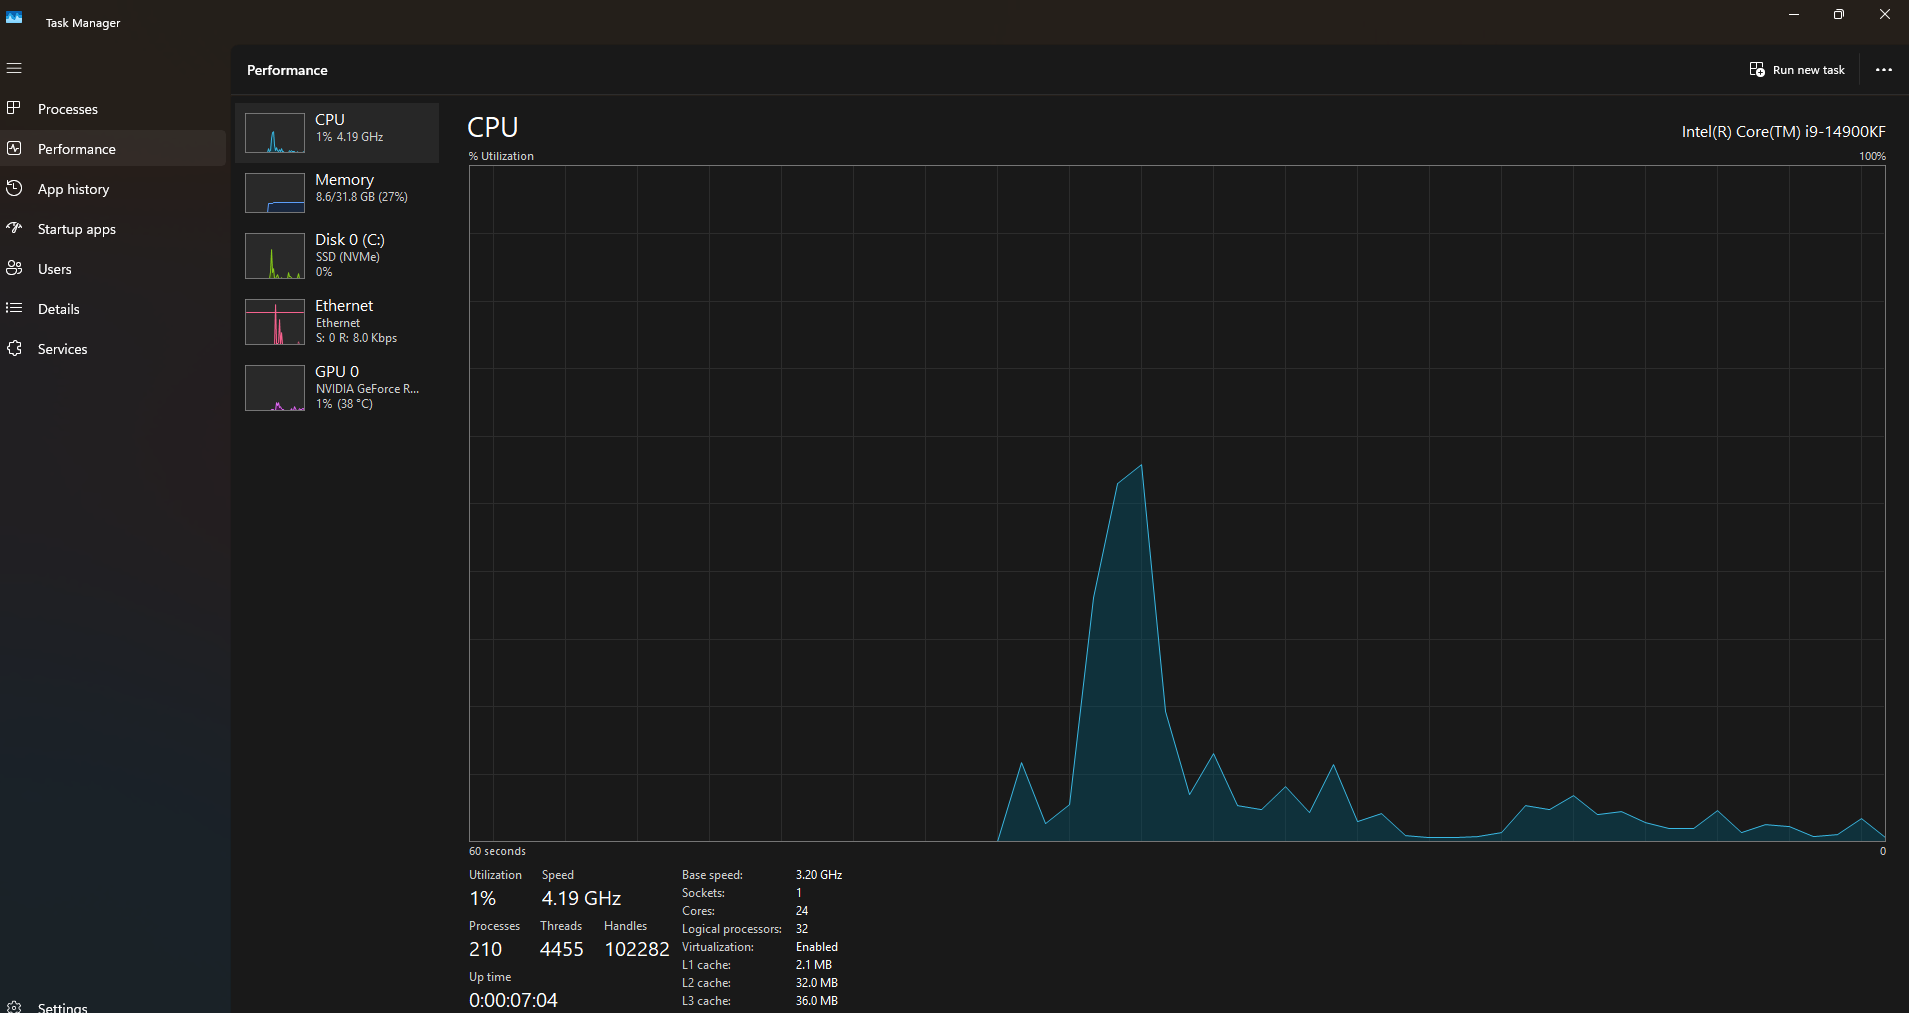
Task: Click the large CPU heading
Action: pos(493,127)
